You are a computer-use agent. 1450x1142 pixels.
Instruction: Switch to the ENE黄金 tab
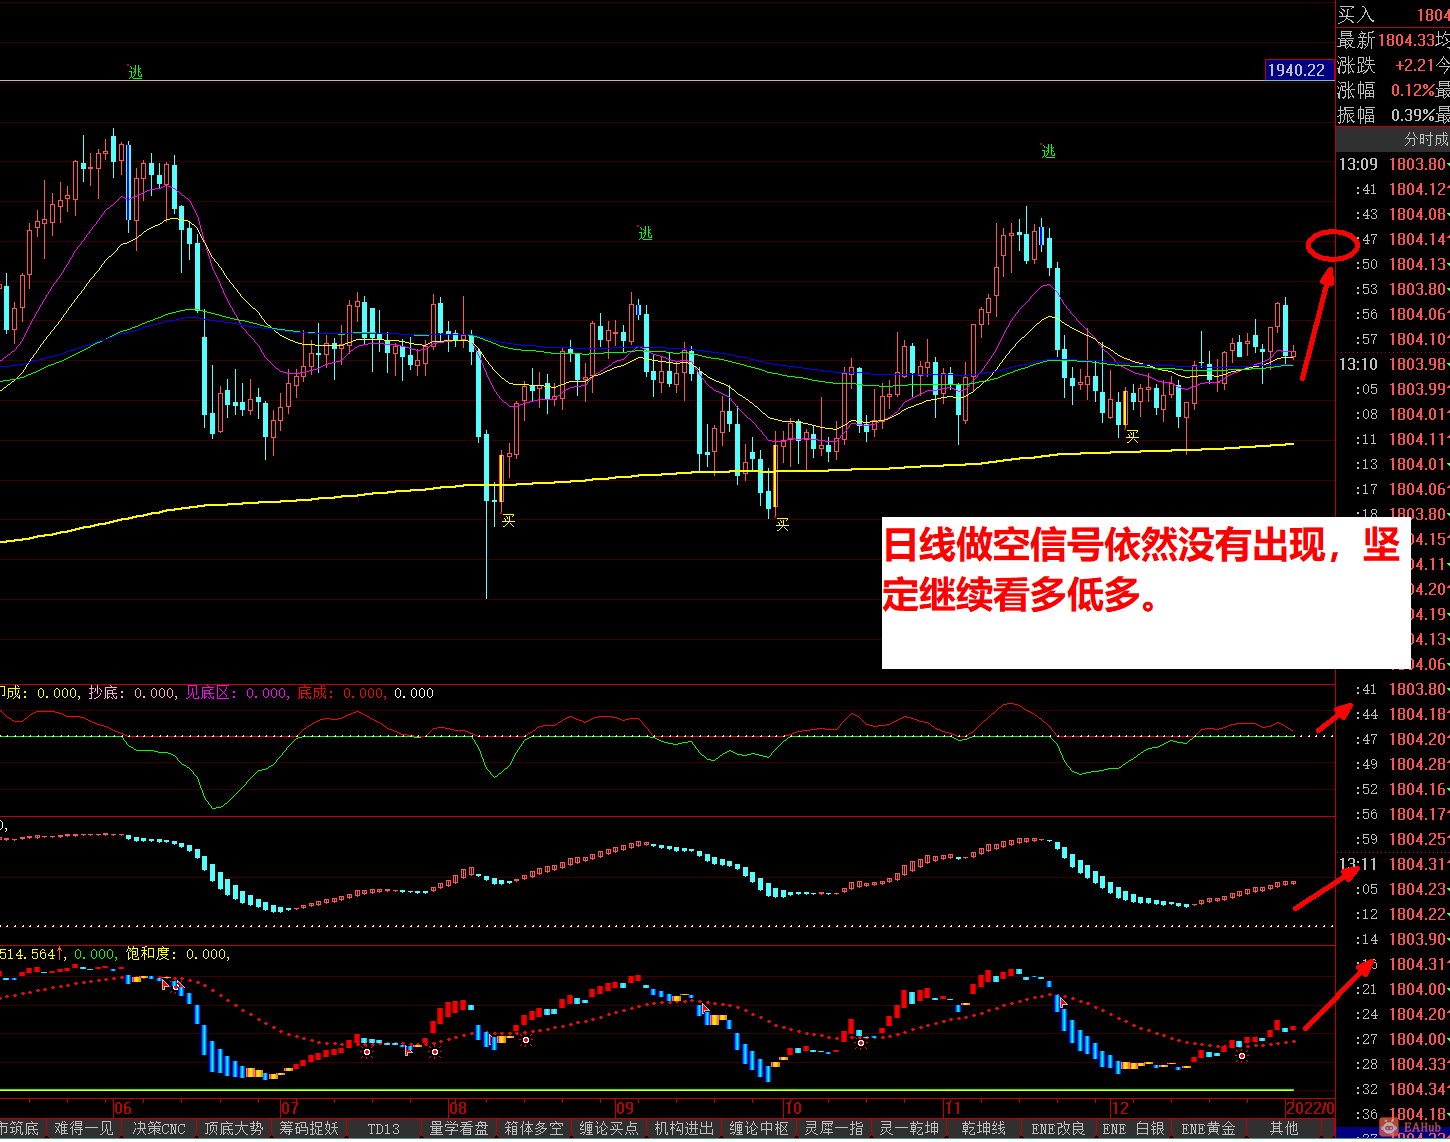pos(1209,1128)
